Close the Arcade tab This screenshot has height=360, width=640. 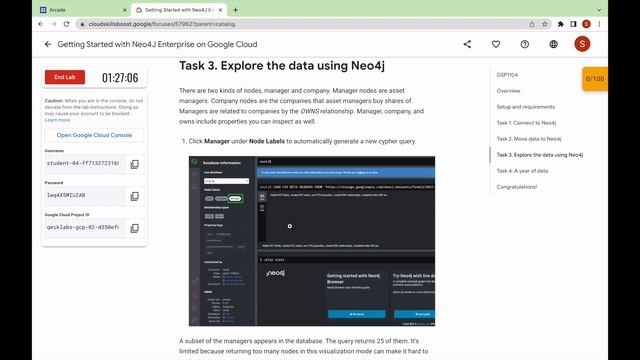(124, 10)
